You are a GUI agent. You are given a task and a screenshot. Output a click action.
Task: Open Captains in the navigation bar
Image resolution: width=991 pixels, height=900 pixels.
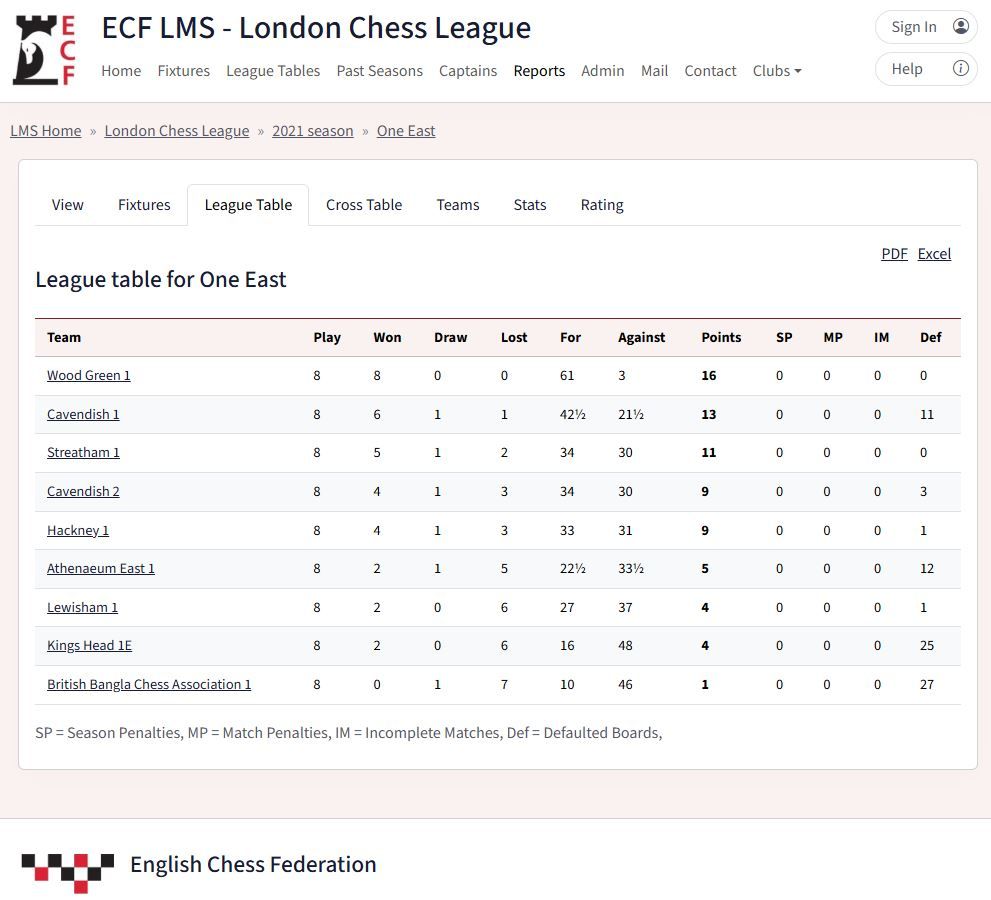[468, 71]
